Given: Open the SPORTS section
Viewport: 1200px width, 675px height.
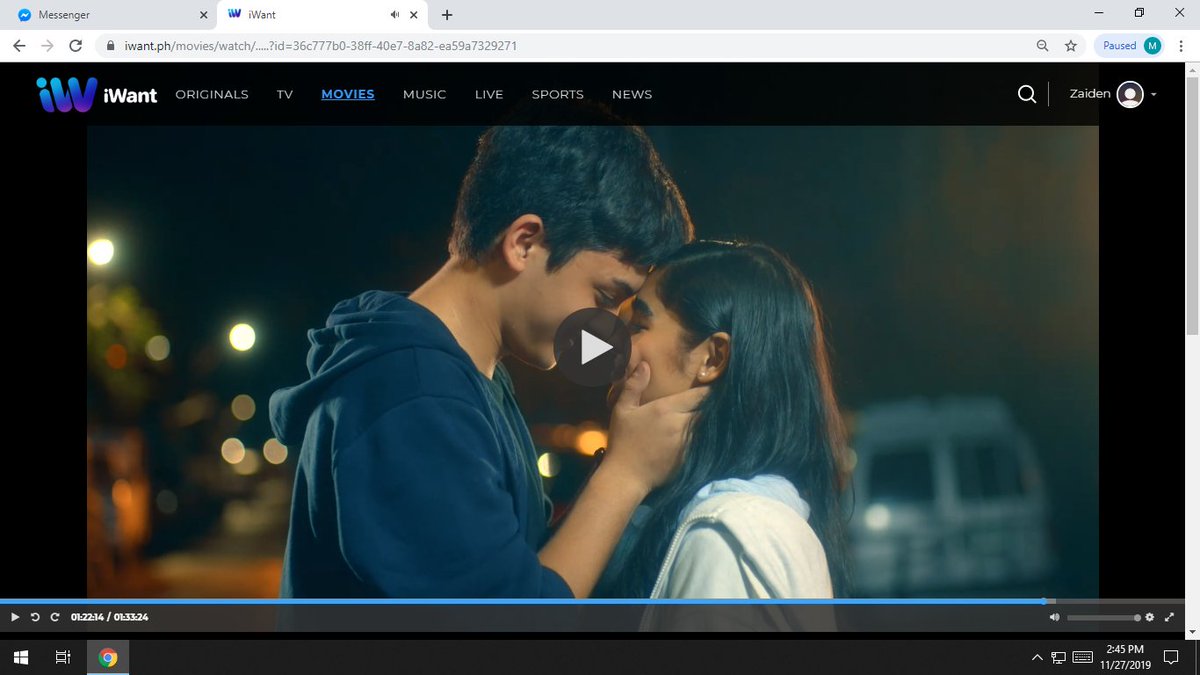Looking at the screenshot, I should (557, 94).
